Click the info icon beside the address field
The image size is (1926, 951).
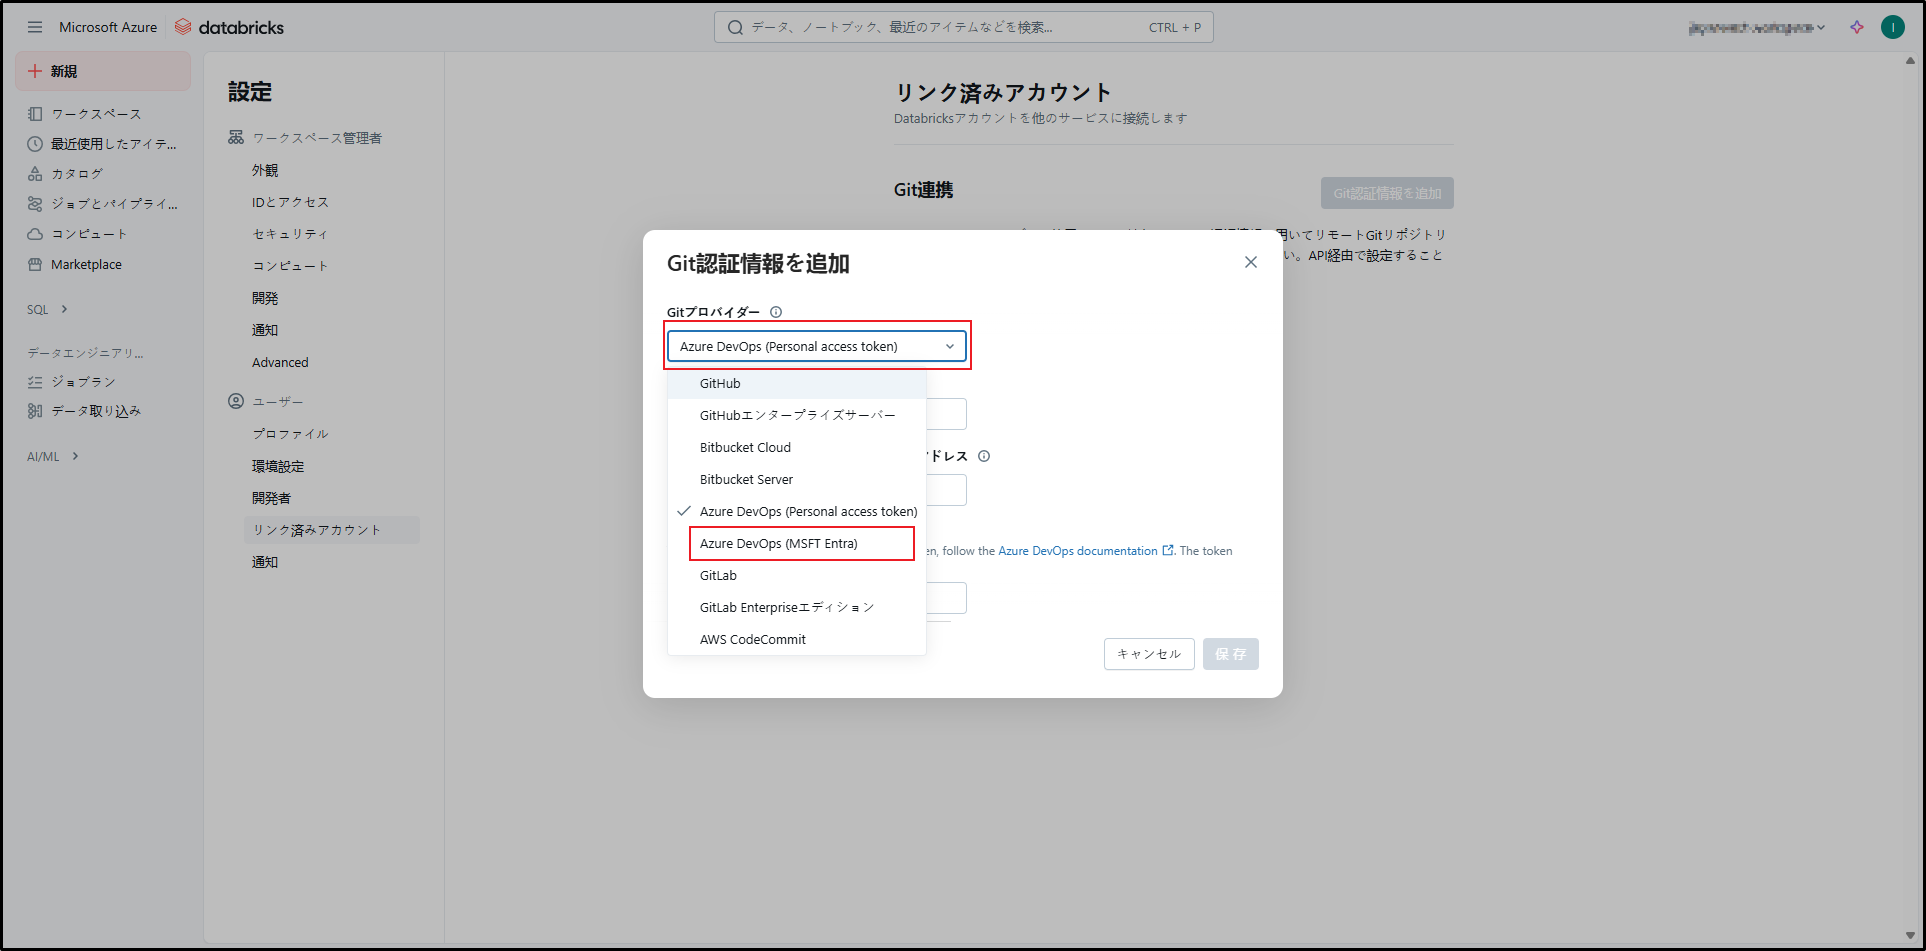tap(984, 456)
